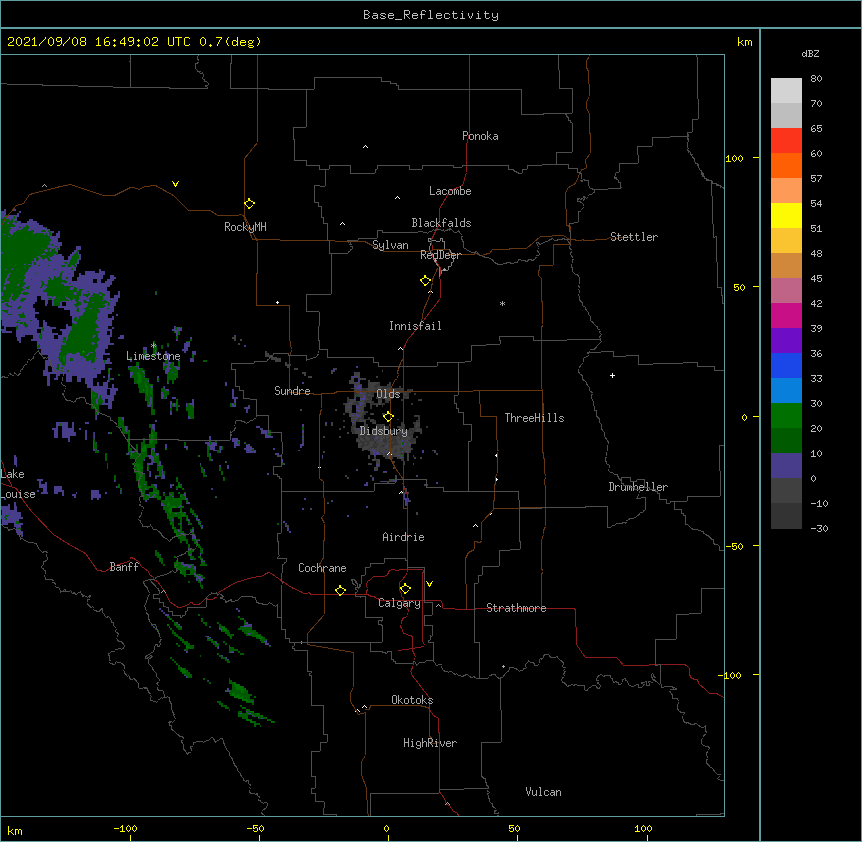Click the Limestone label
The width and height of the screenshot is (862, 842).
[x=153, y=356]
